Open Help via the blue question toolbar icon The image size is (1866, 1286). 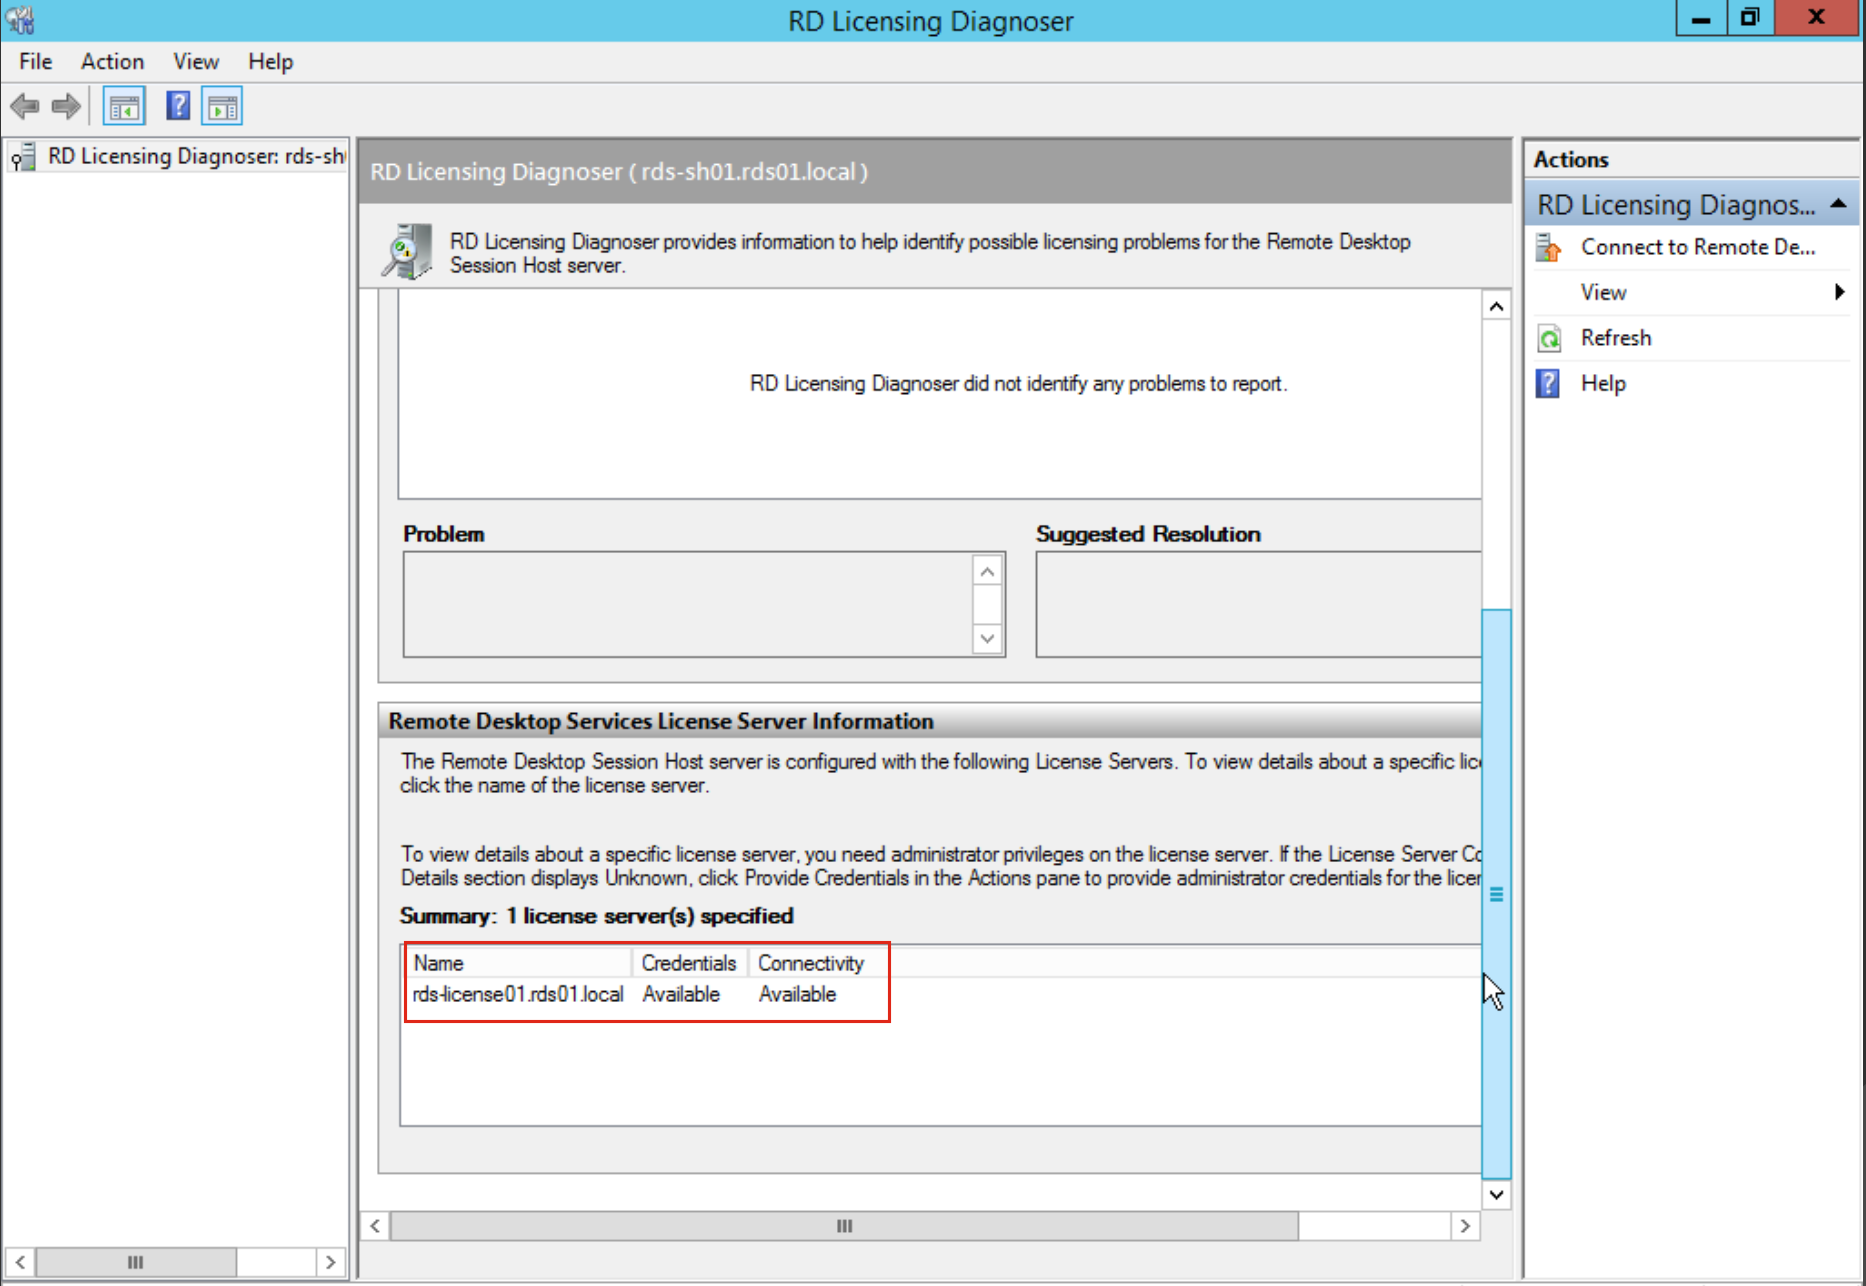click(178, 106)
